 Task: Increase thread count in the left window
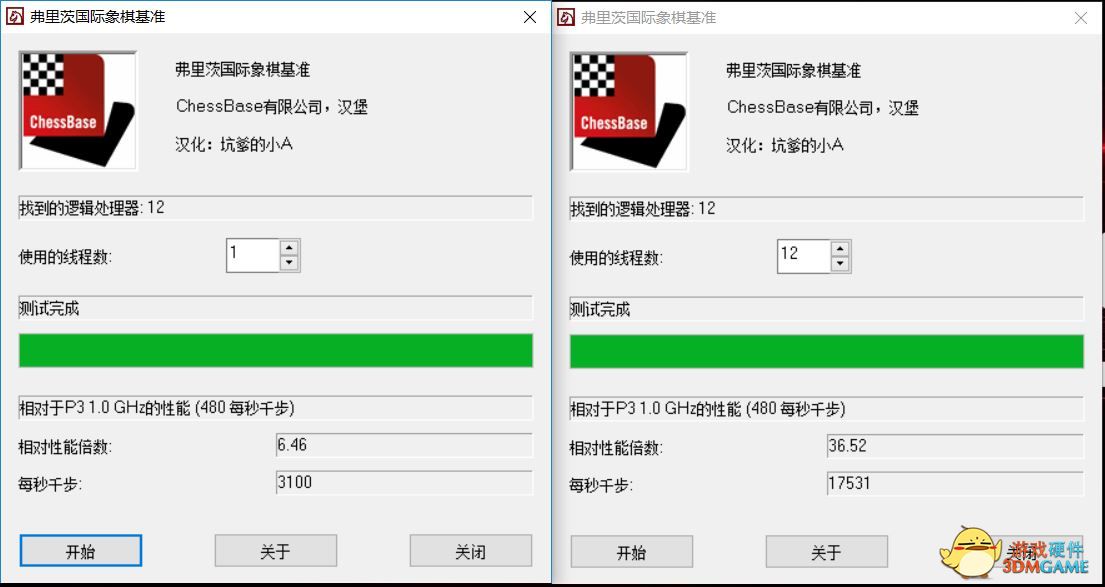click(x=289, y=247)
